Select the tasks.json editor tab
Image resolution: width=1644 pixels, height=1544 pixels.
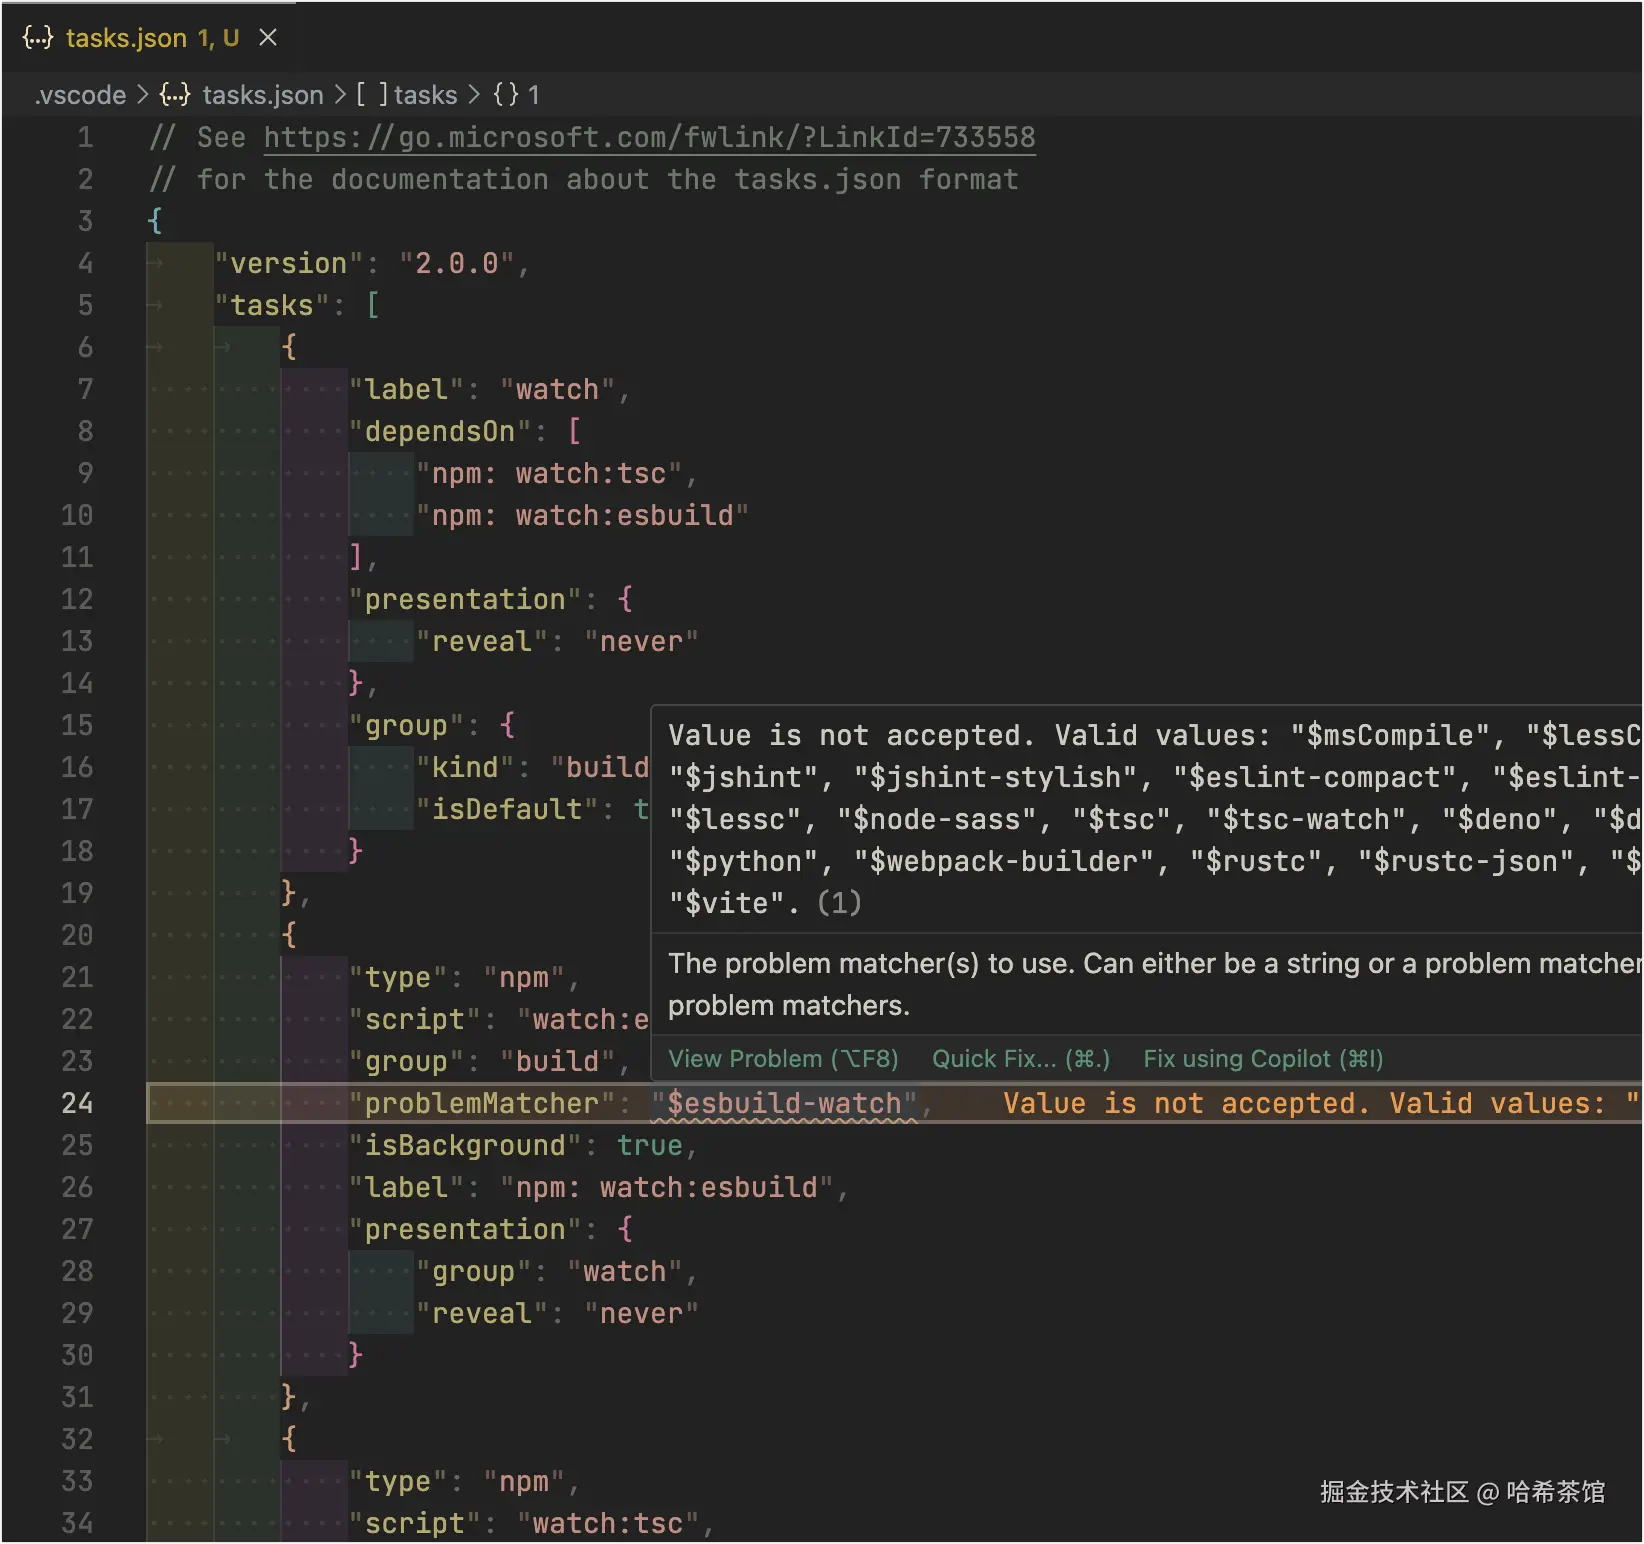pyautogui.click(x=150, y=38)
